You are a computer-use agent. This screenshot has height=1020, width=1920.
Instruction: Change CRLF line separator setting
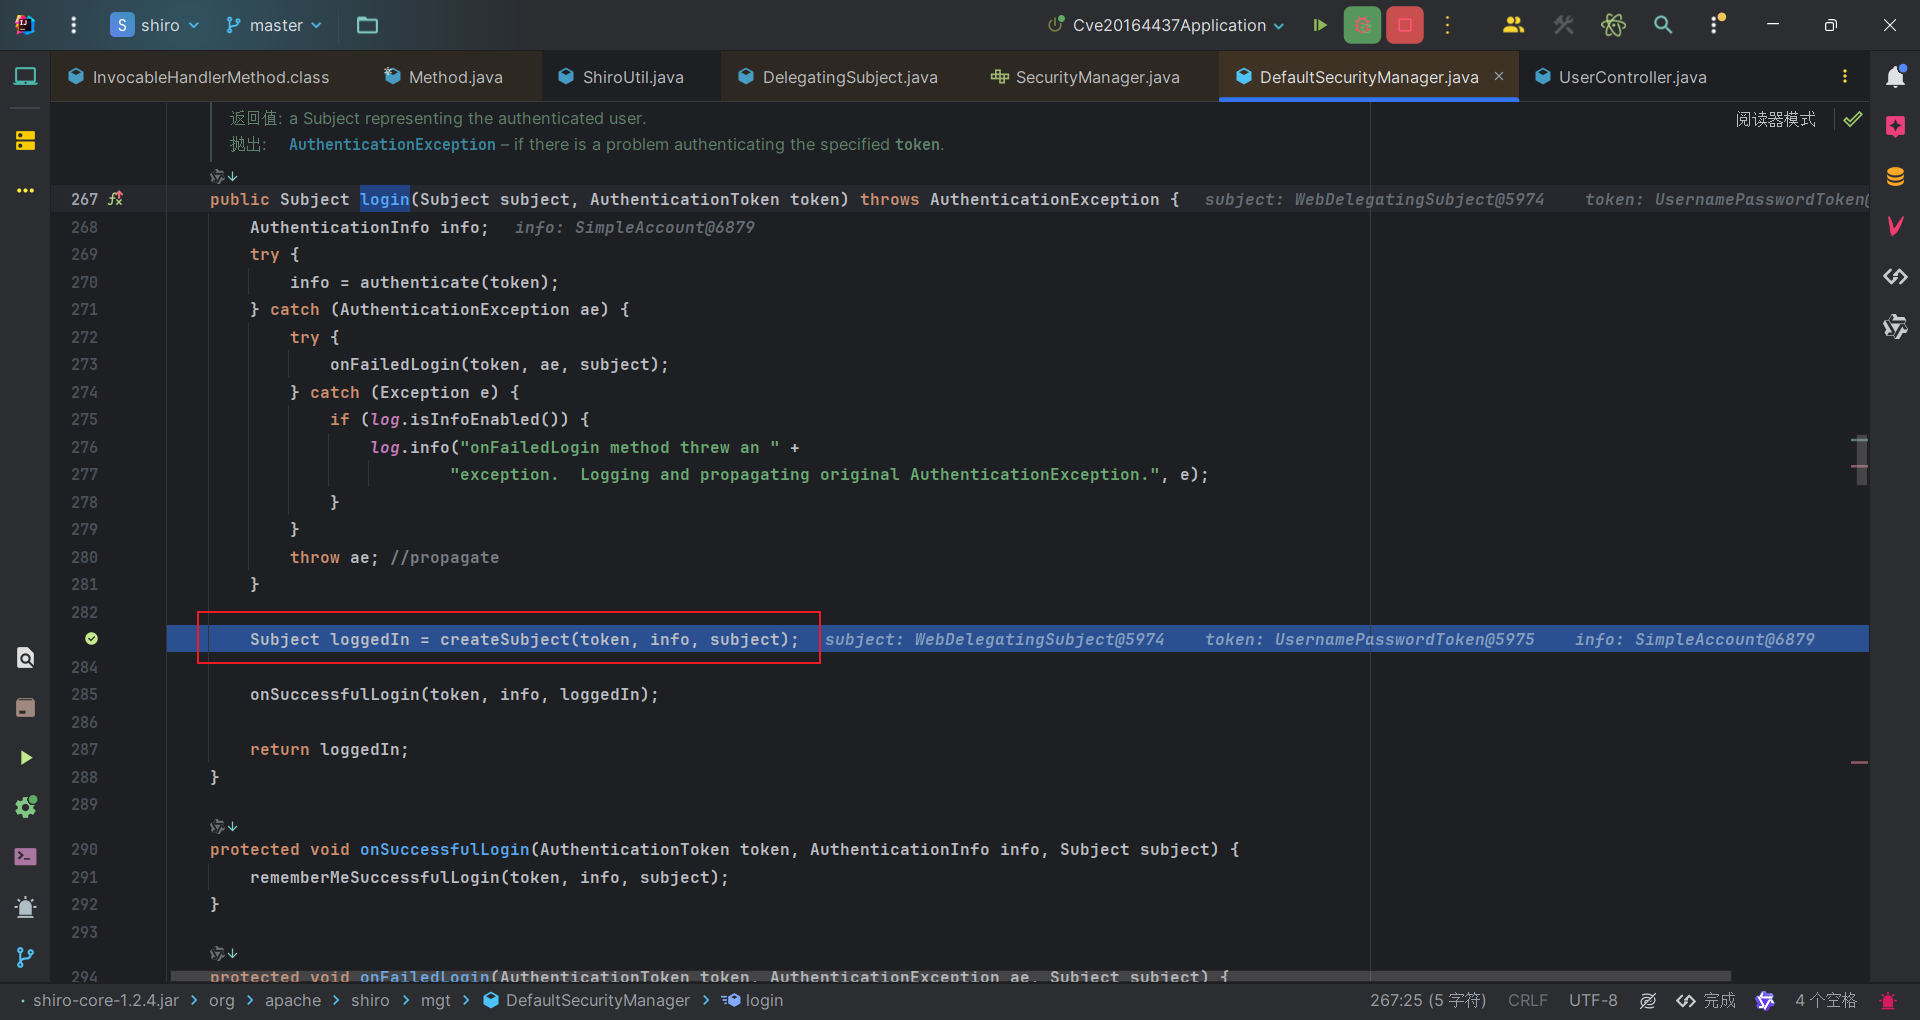tap(1527, 1000)
